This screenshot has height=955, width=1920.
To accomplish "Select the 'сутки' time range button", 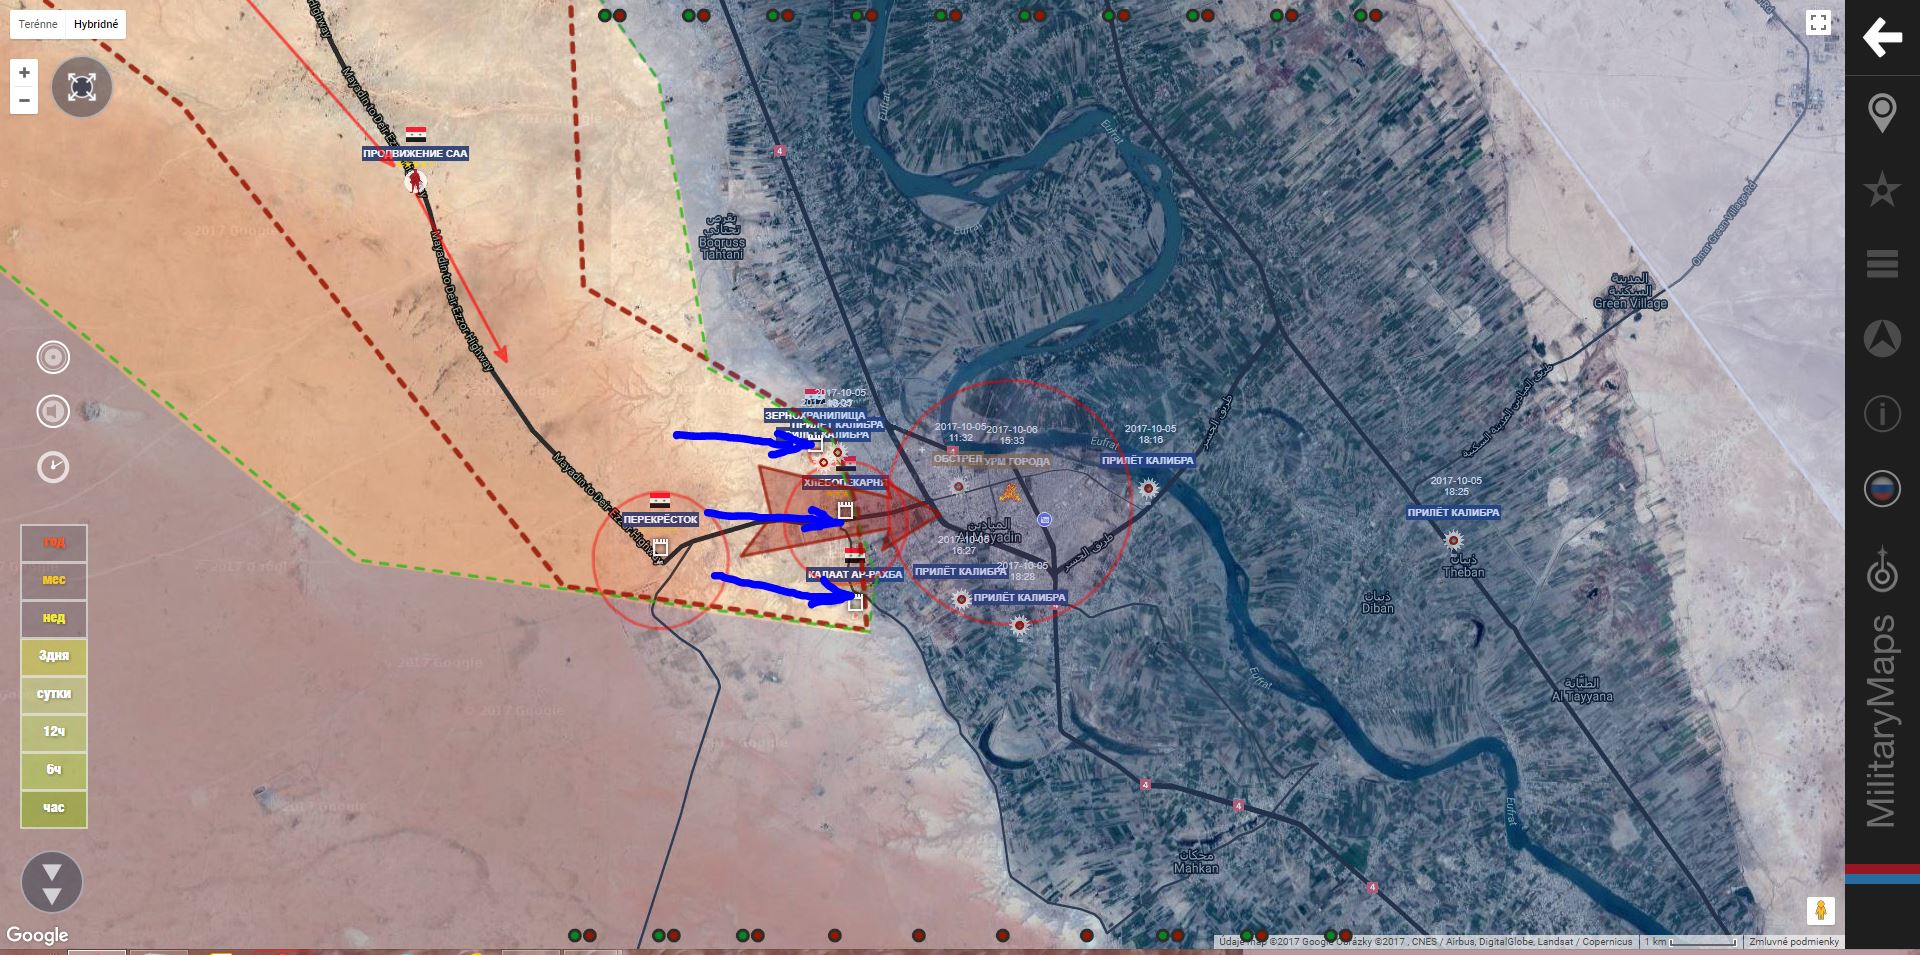I will (54, 694).
